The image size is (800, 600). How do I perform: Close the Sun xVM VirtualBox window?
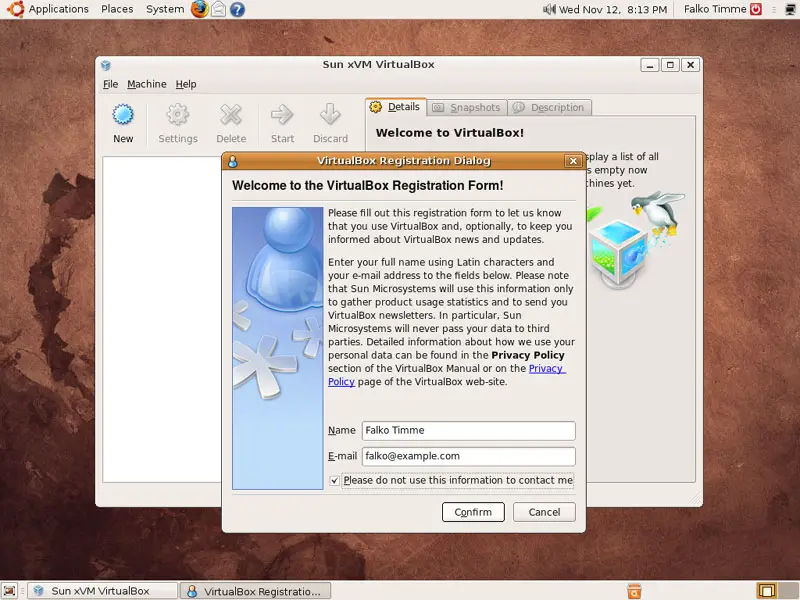(690, 65)
